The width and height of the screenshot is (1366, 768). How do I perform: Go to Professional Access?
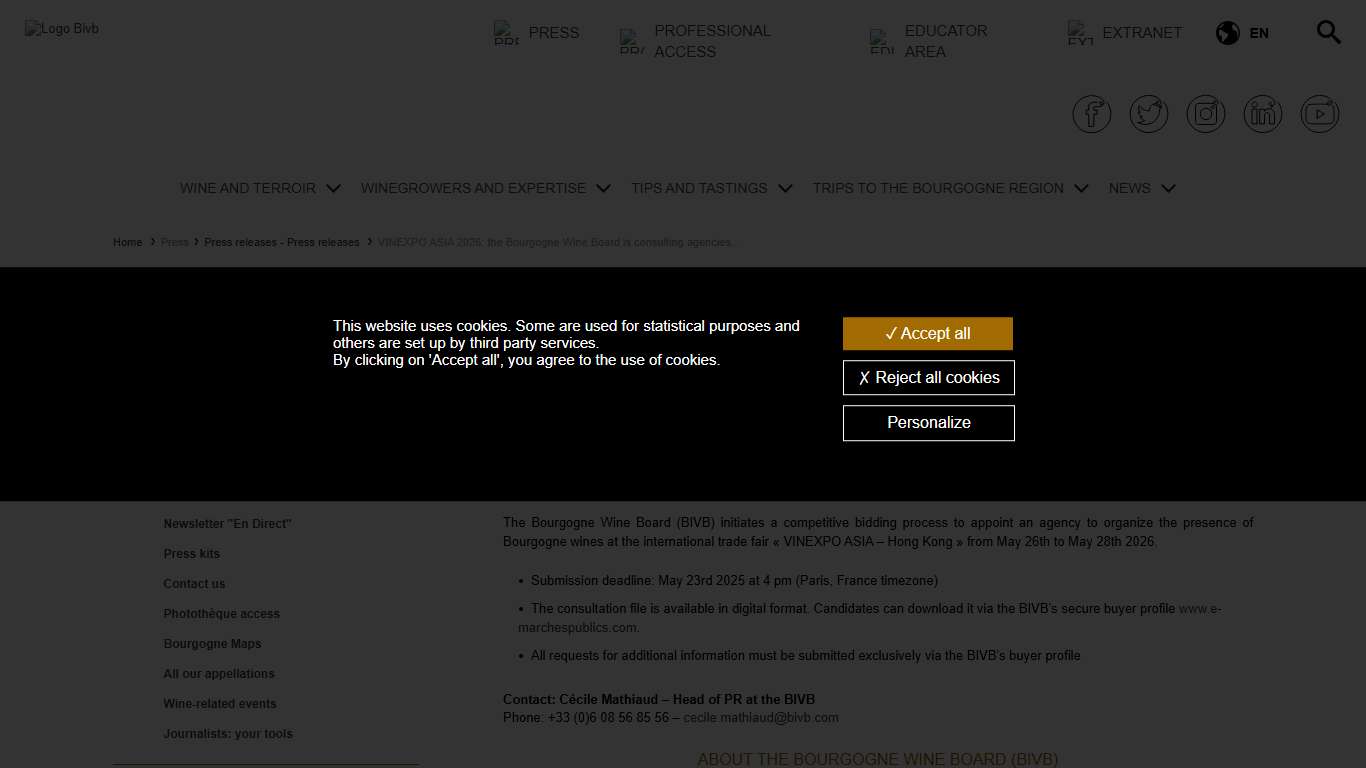[x=711, y=41]
